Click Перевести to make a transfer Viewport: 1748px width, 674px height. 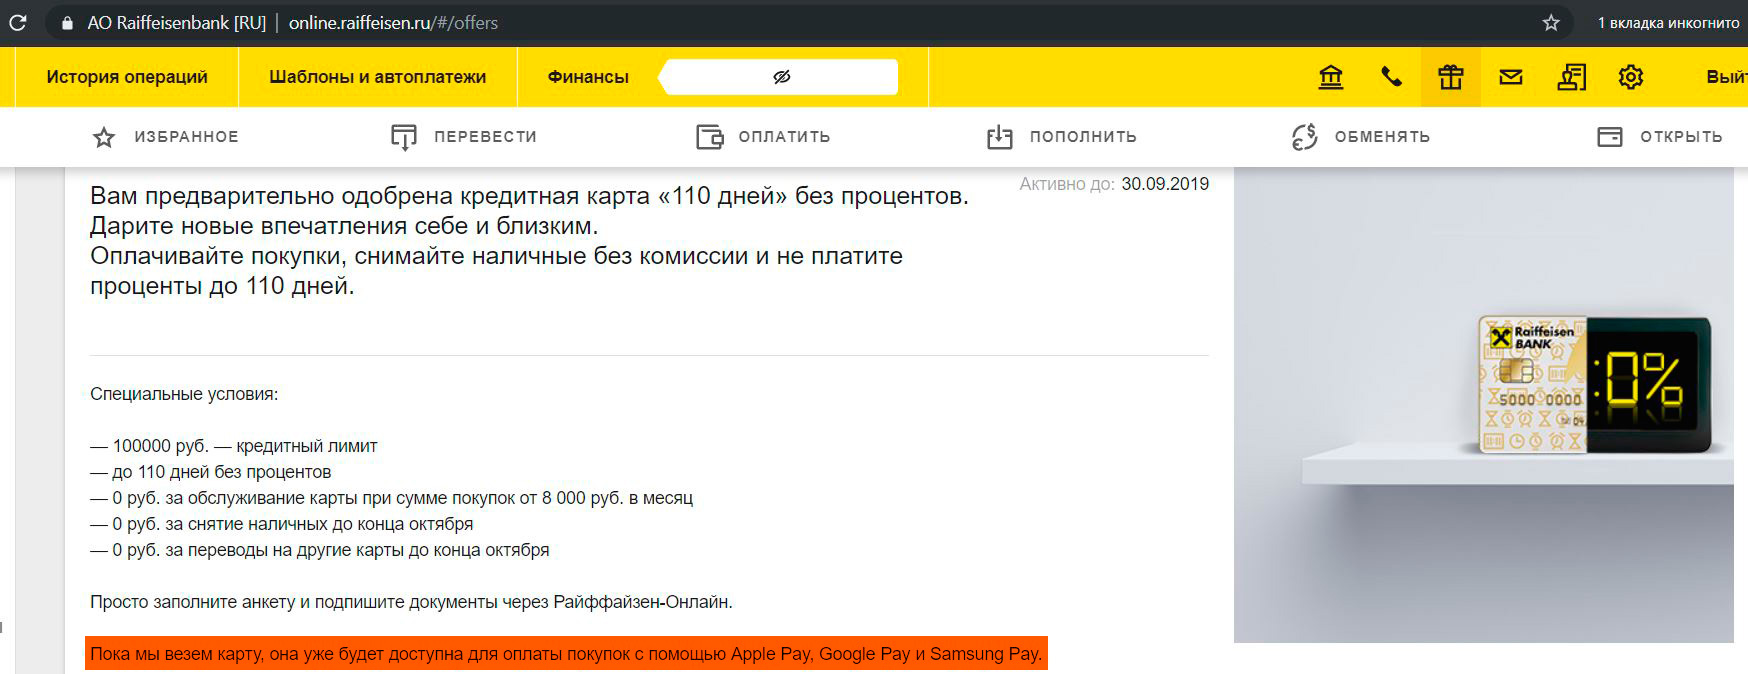point(464,137)
